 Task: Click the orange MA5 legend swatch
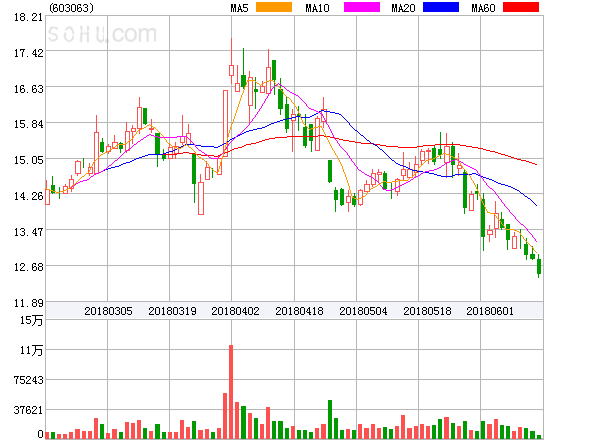click(274, 7)
